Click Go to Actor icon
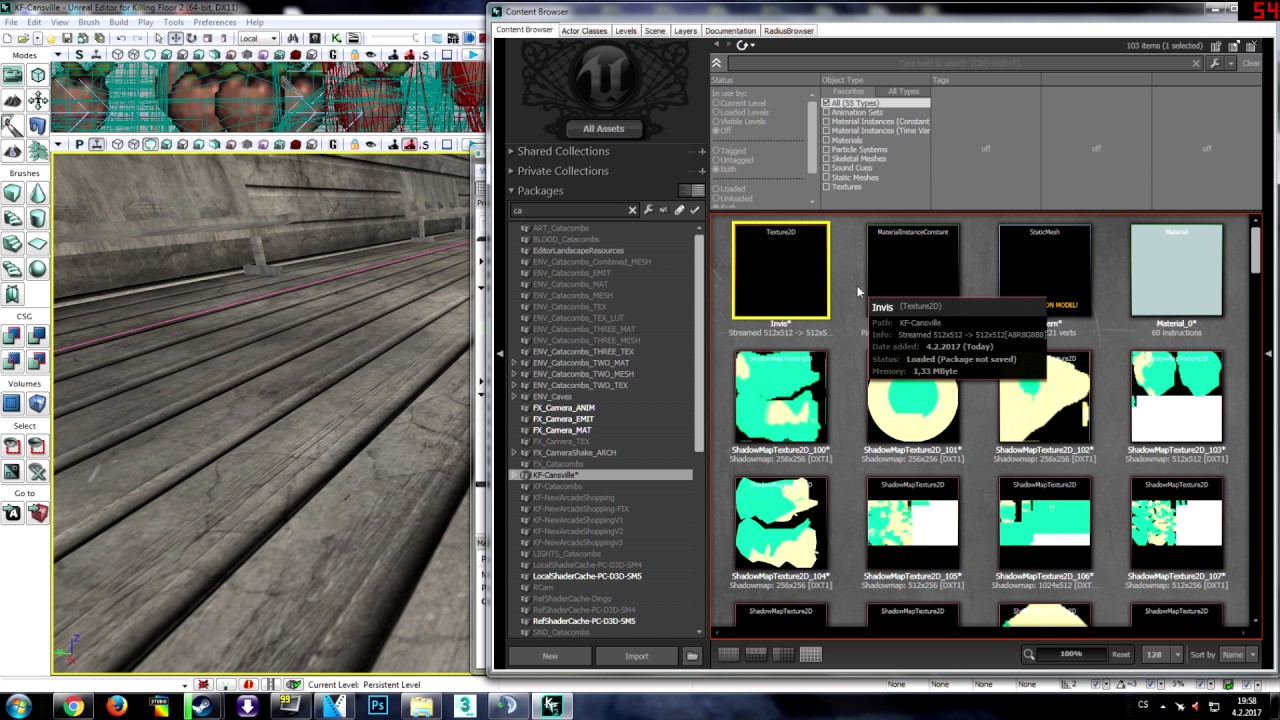The image size is (1280, 720). pyautogui.click(x=13, y=513)
